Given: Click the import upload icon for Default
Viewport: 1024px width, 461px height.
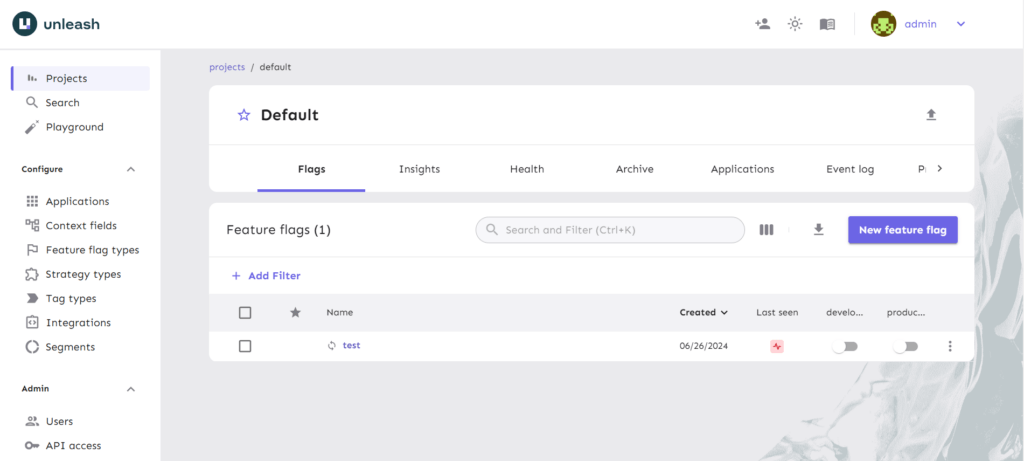Looking at the screenshot, I should (x=931, y=115).
